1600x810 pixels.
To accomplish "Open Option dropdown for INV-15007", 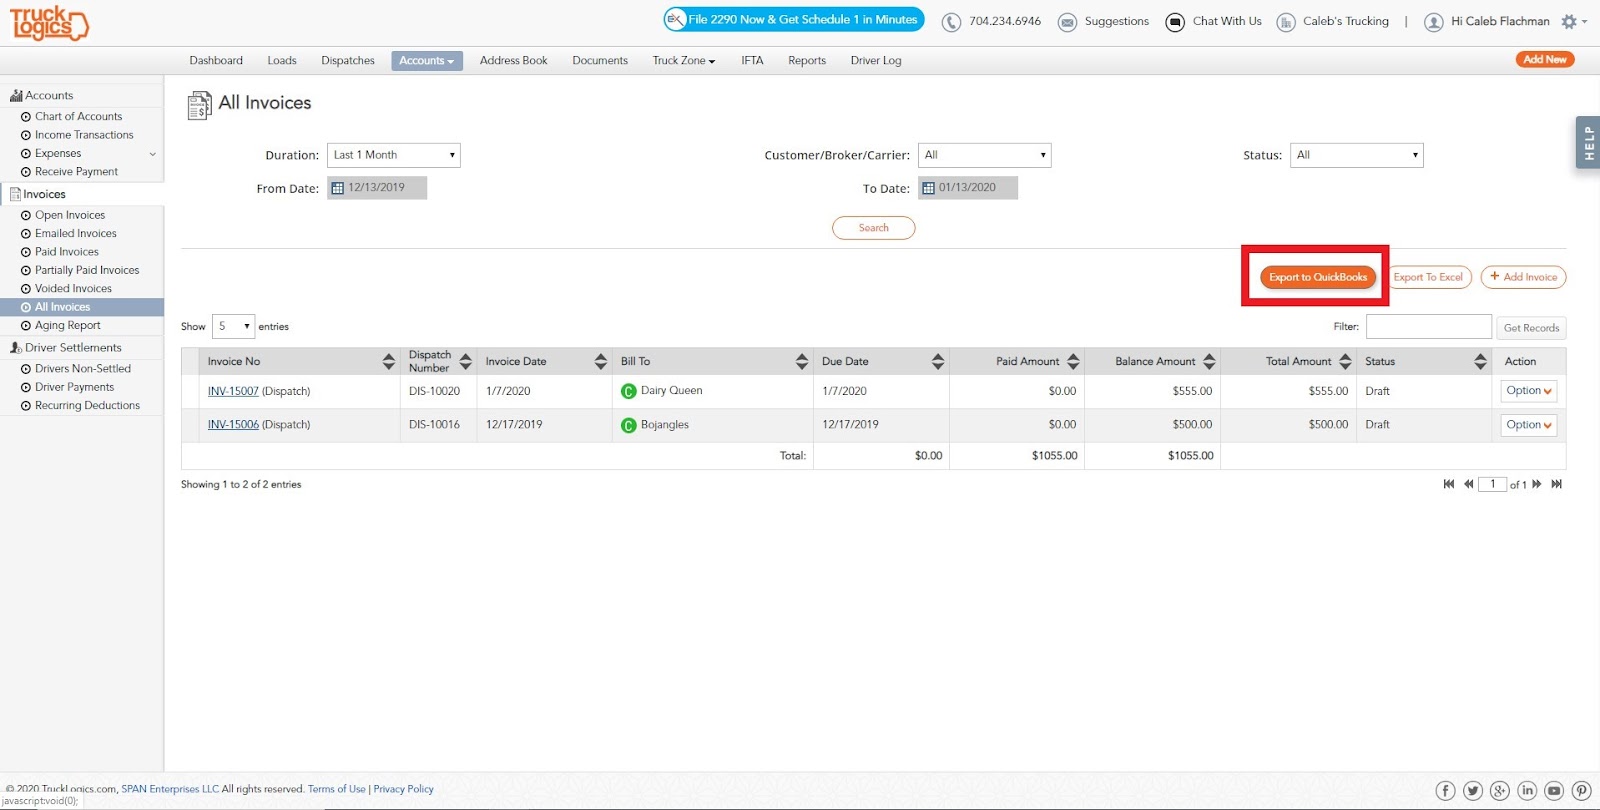I will pyautogui.click(x=1529, y=391).
